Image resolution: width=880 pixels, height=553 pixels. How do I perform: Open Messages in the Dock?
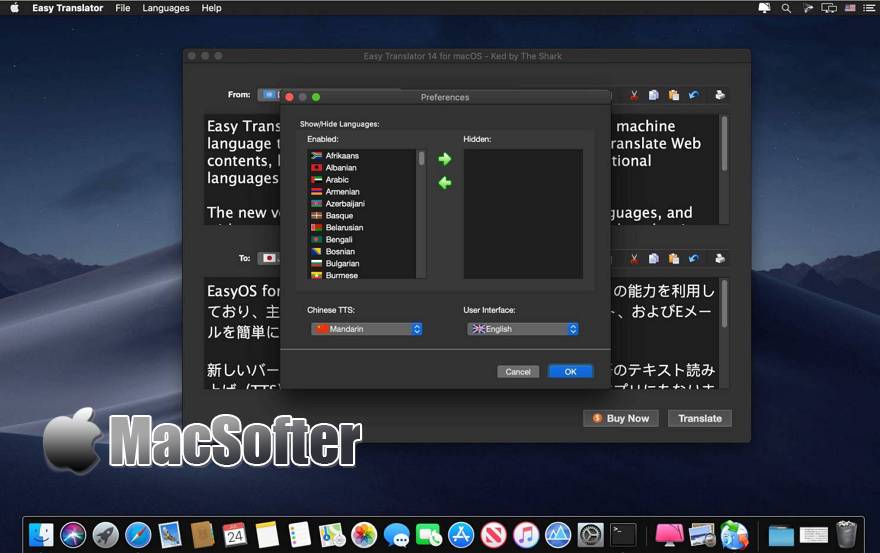pyautogui.click(x=396, y=534)
